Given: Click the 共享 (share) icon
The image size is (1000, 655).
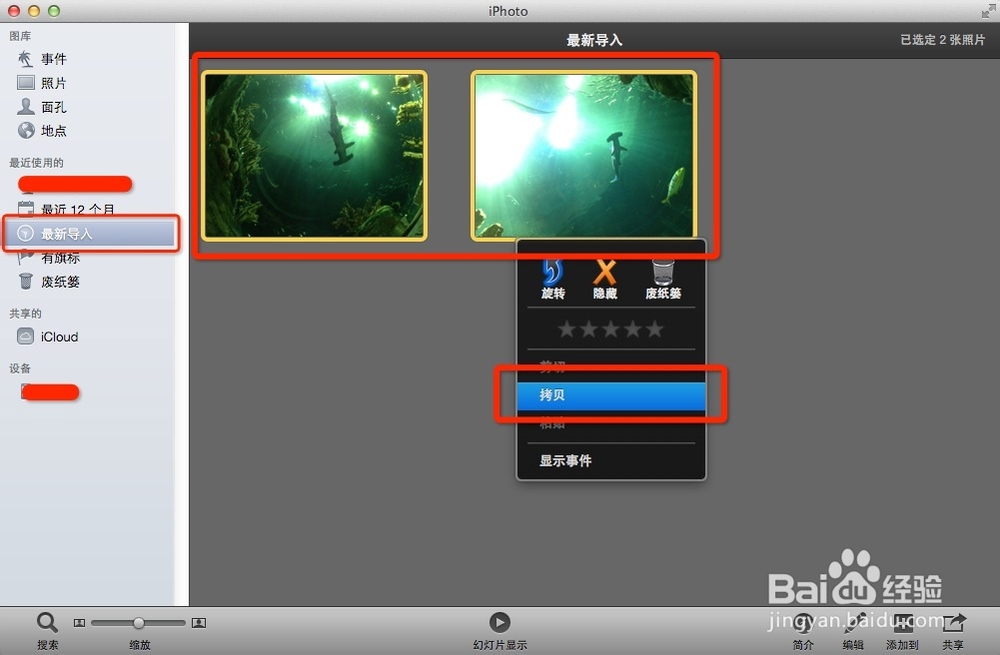Looking at the screenshot, I should click(952, 630).
